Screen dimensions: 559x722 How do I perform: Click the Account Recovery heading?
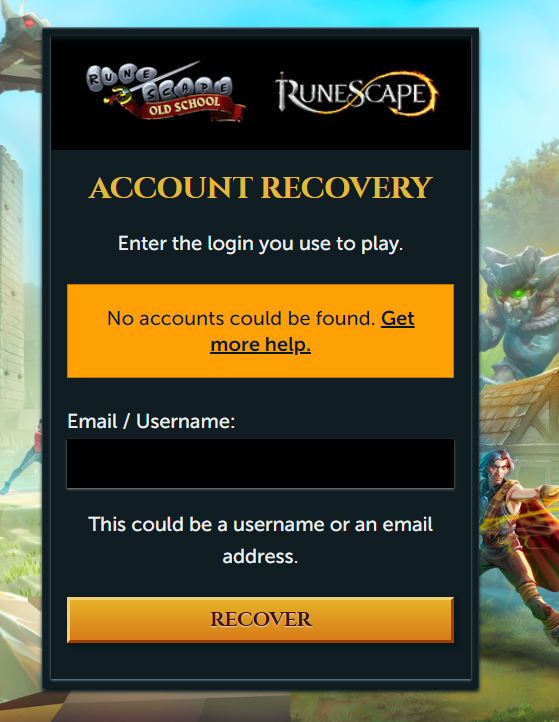coord(260,188)
